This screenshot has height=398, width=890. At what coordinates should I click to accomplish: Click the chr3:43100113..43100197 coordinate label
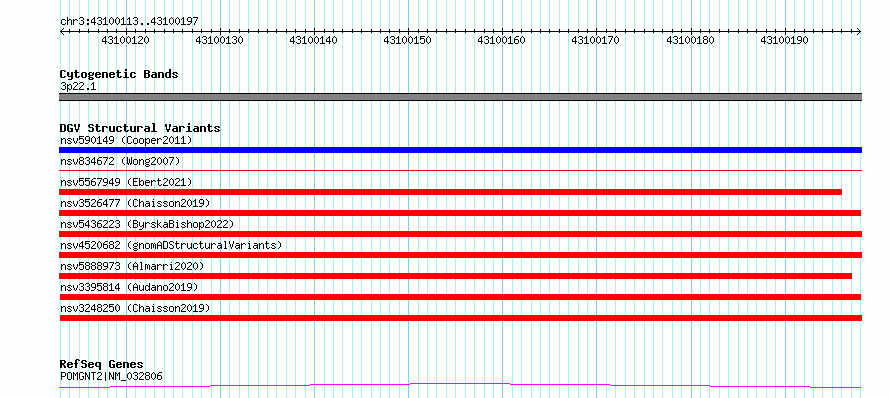click(129, 21)
